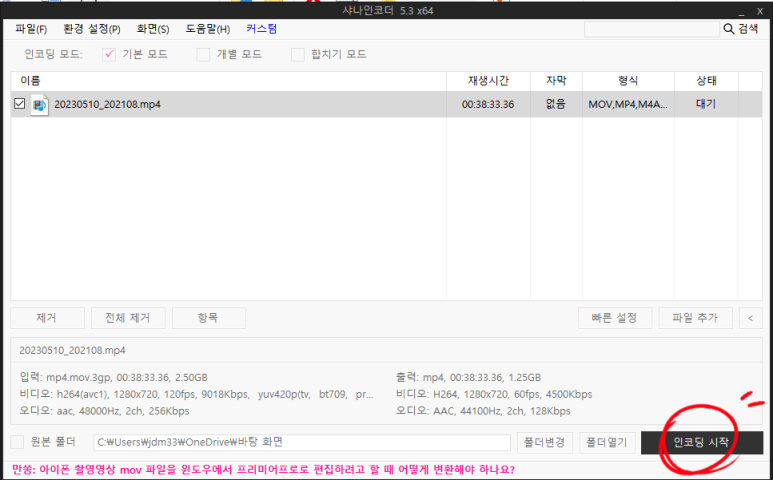Select the 20230510_202108.mp4 file name in list
The height and width of the screenshot is (480, 773).
[x=107, y=104]
